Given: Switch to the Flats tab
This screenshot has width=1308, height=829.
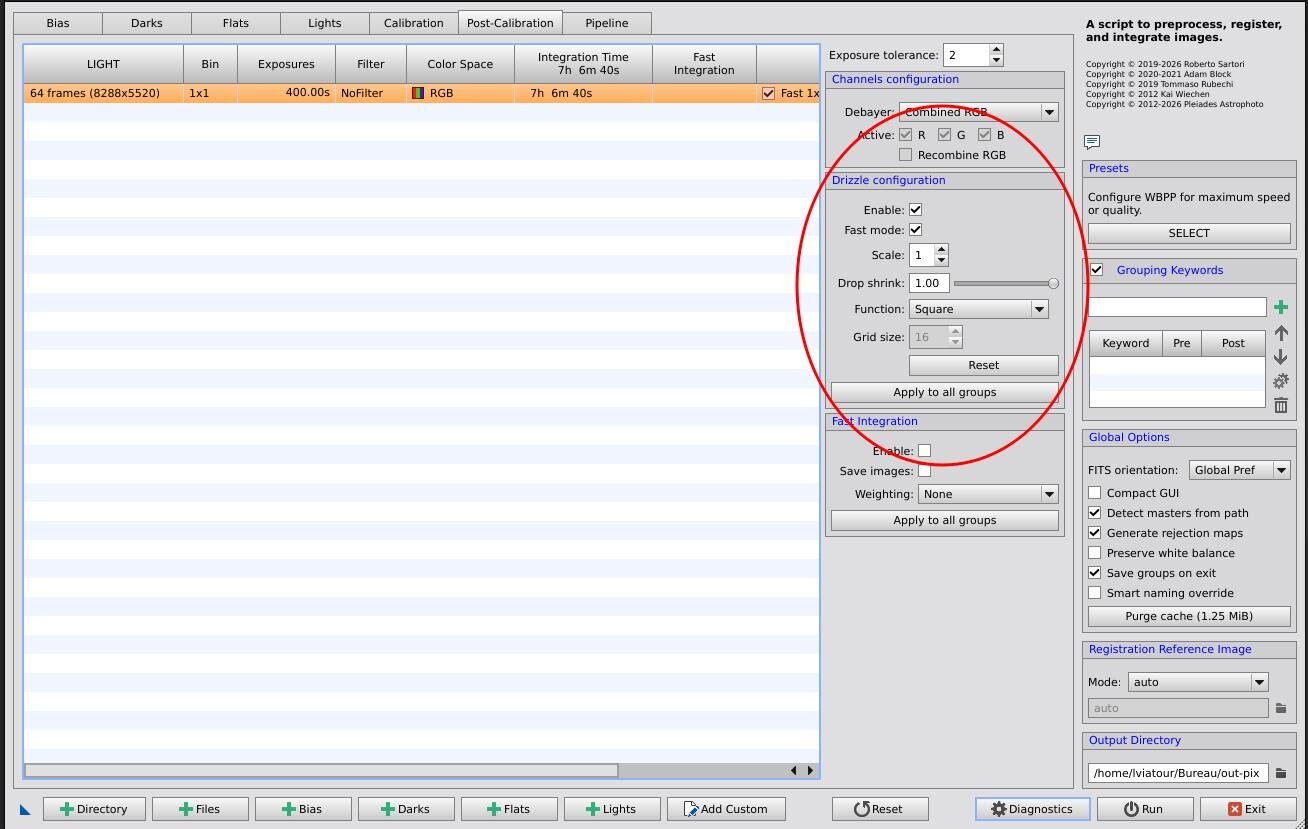Looking at the screenshot, I should (x=236, y=23).
